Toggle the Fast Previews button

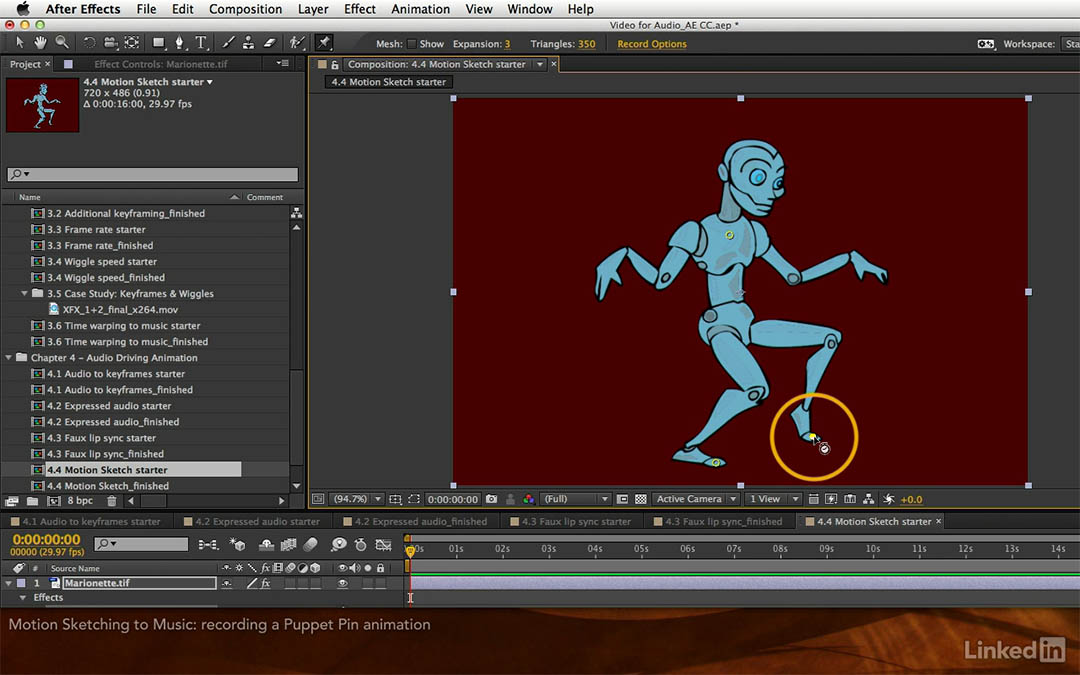[x=831, y=499]
